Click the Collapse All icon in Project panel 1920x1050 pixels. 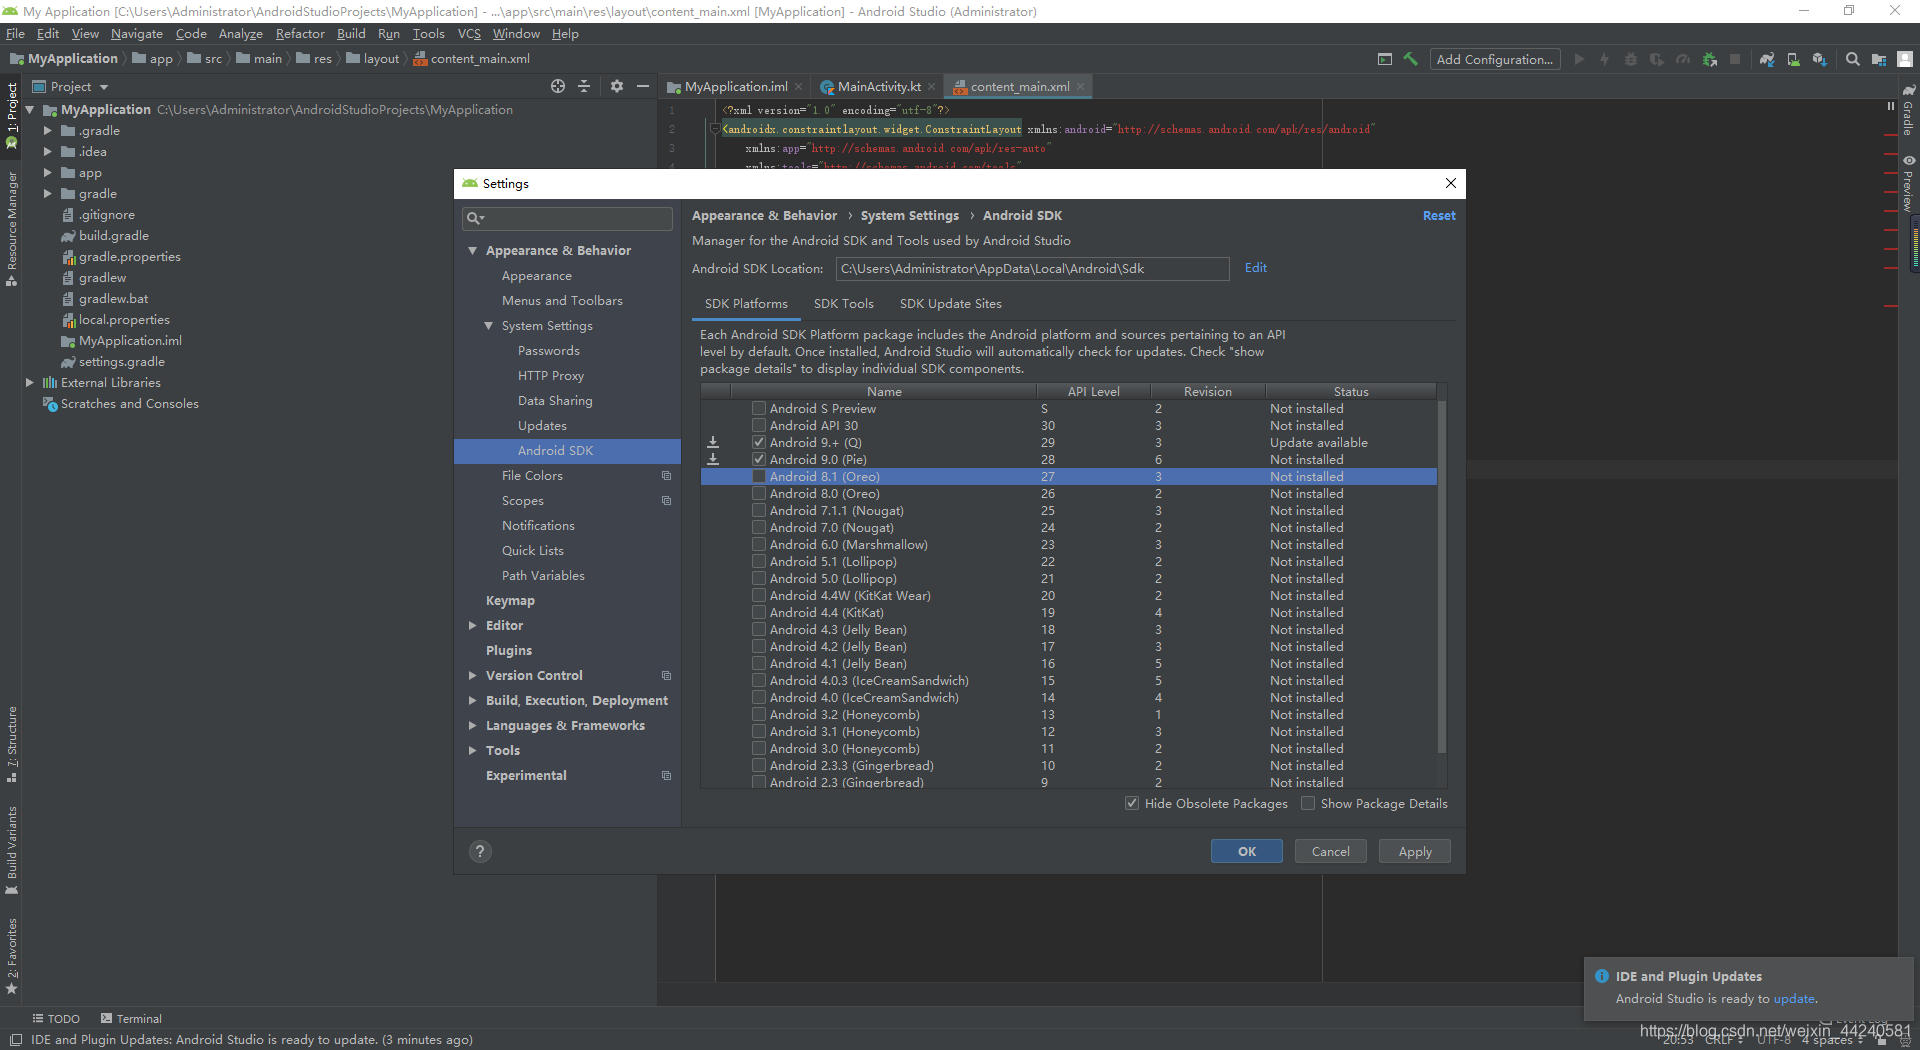pos(585,86)
